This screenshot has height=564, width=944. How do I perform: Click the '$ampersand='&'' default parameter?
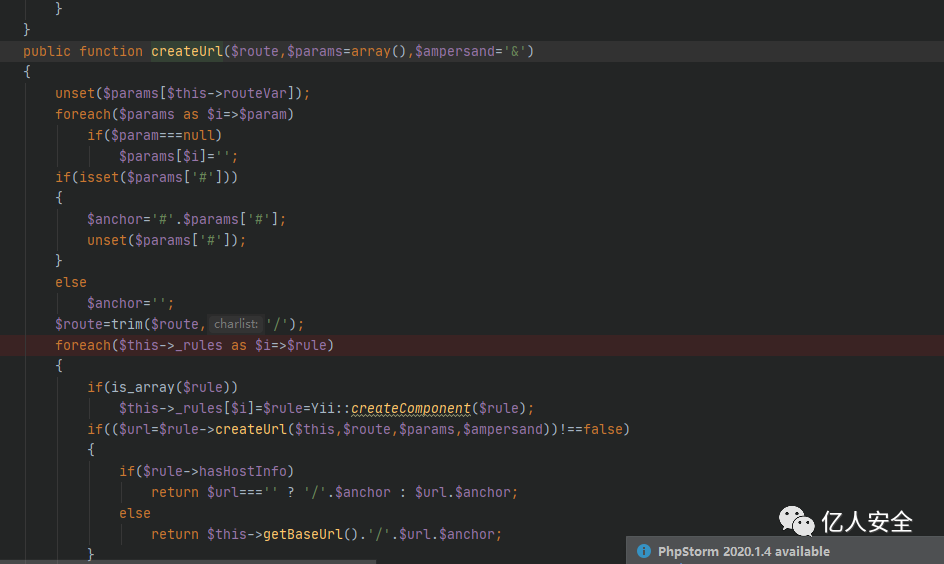470,51
